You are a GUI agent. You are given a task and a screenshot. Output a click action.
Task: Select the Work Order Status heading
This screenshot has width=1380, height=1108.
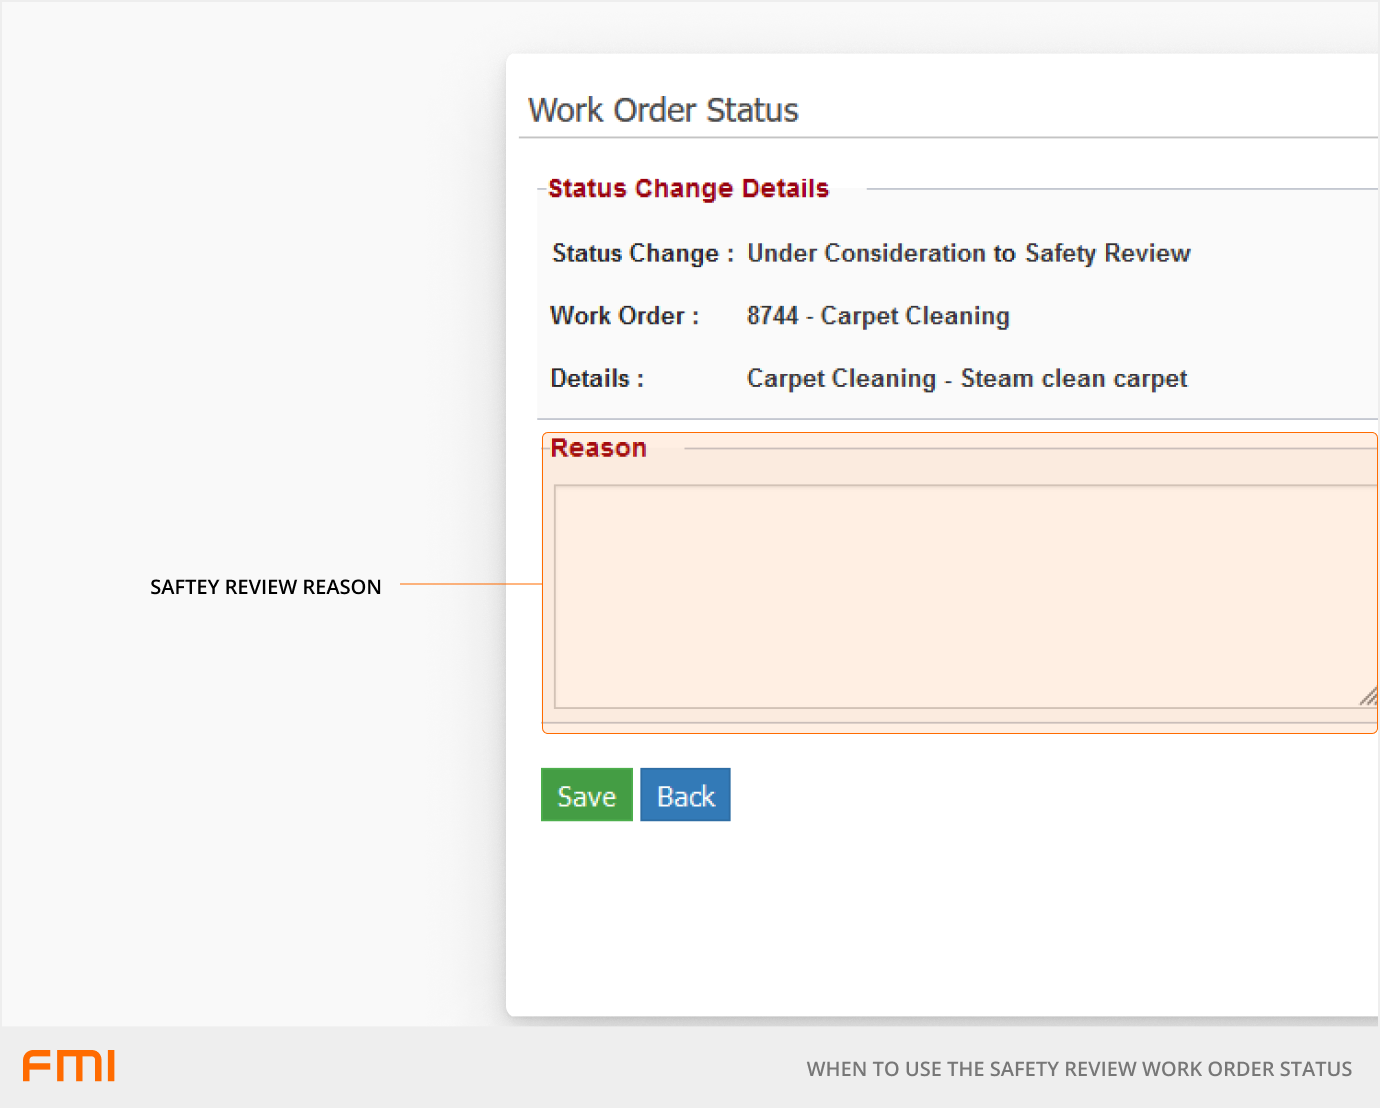tap(663, 110)
